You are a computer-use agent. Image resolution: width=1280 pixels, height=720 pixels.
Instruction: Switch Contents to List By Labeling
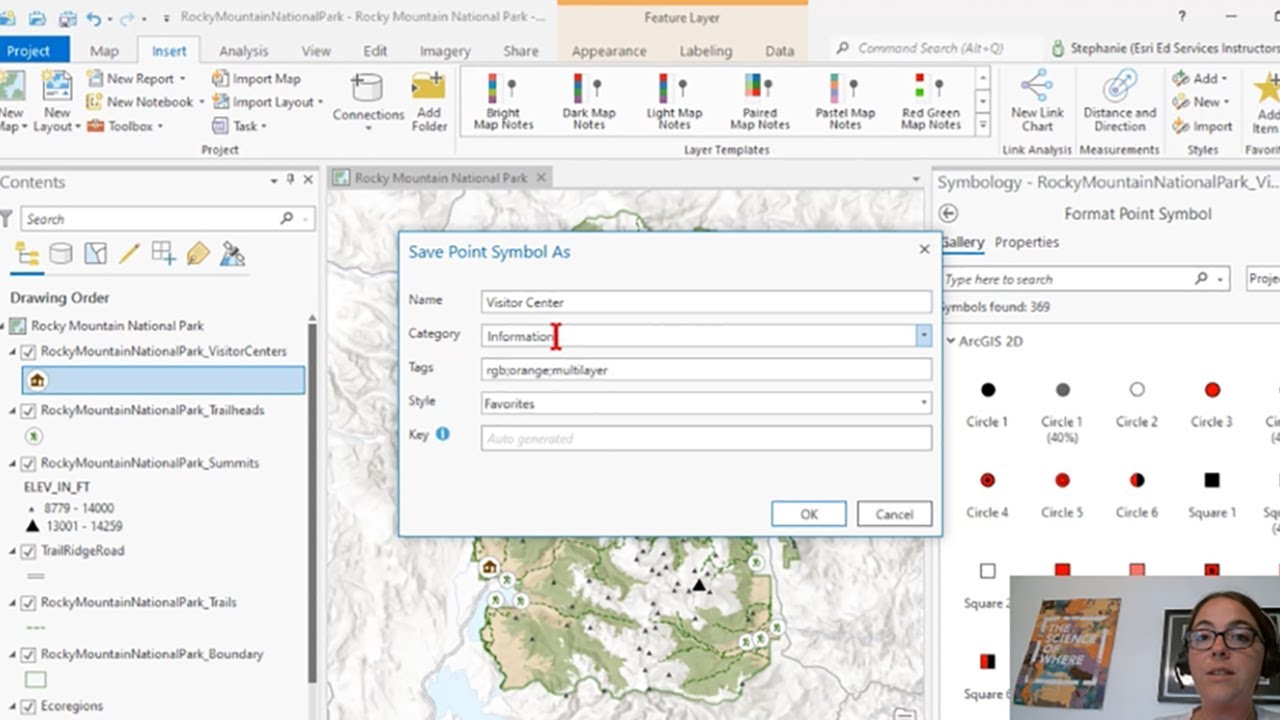click(x=198, y=254)
